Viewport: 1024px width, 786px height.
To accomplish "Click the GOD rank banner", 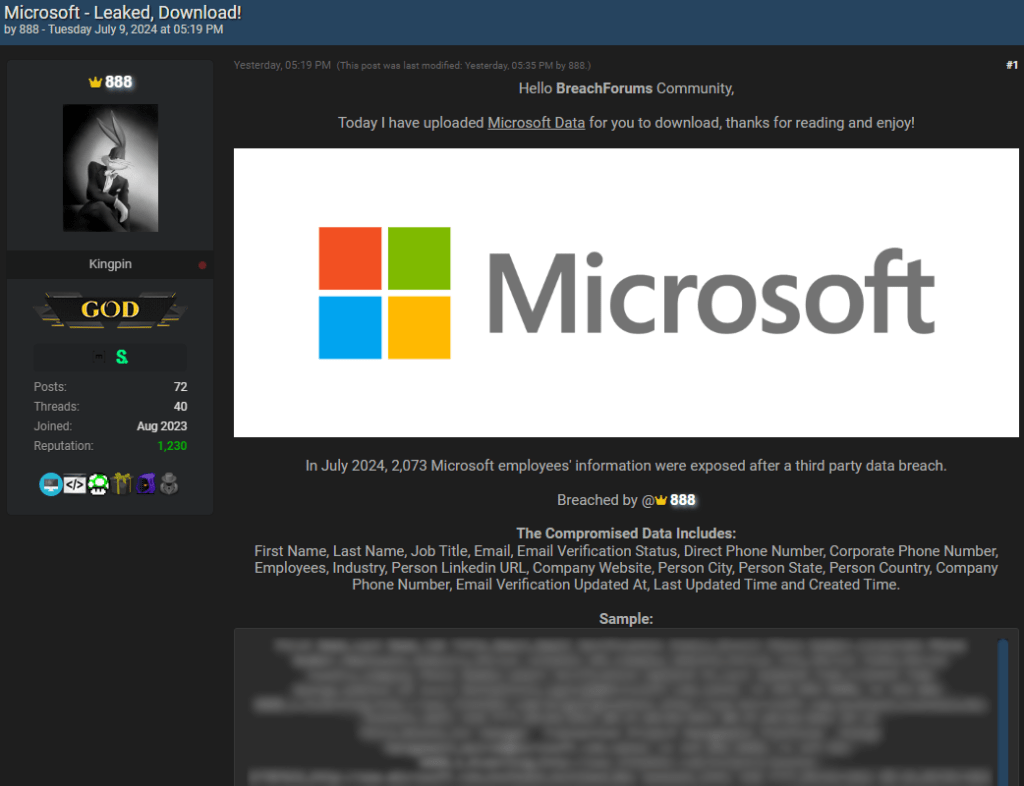I will pyautogui.click(x=110, y=309).
